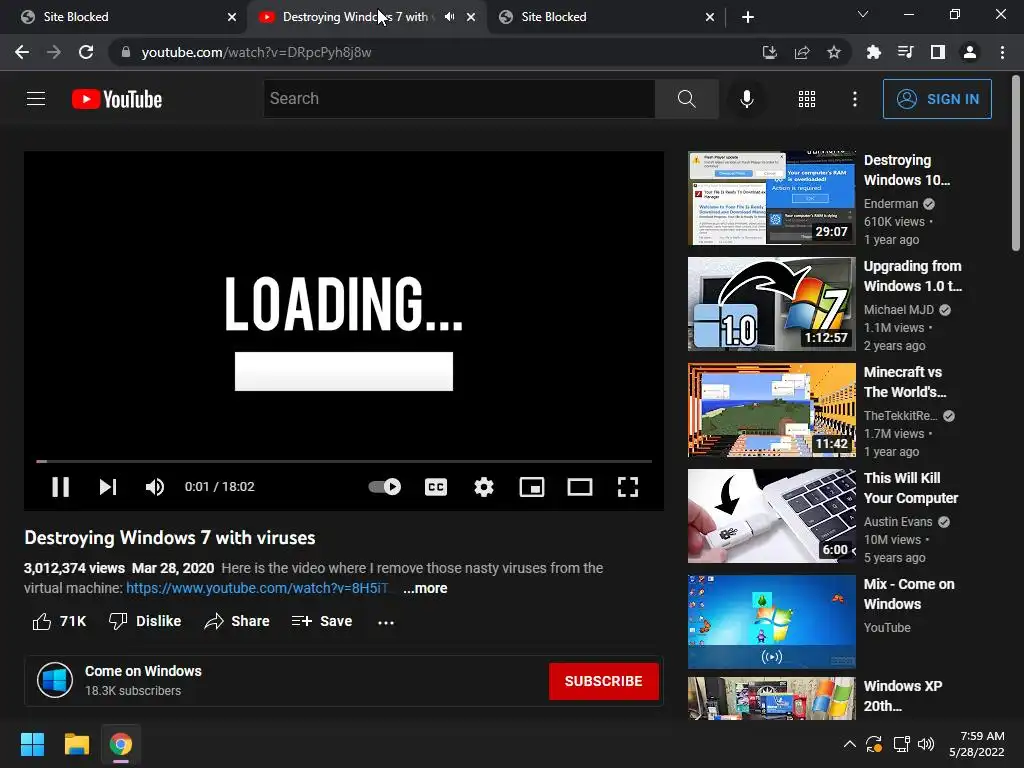
Task: Open the player settings gear
Action: 484,487
